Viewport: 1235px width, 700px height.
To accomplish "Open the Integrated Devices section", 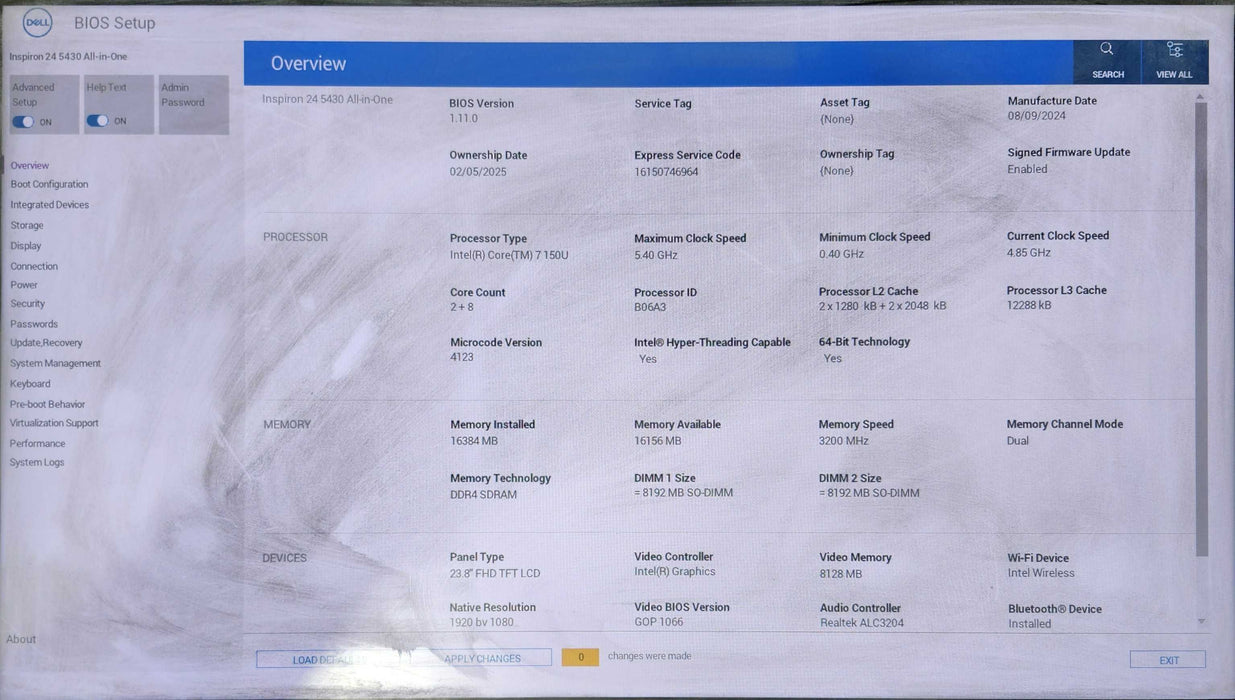I will pos(49,204).
